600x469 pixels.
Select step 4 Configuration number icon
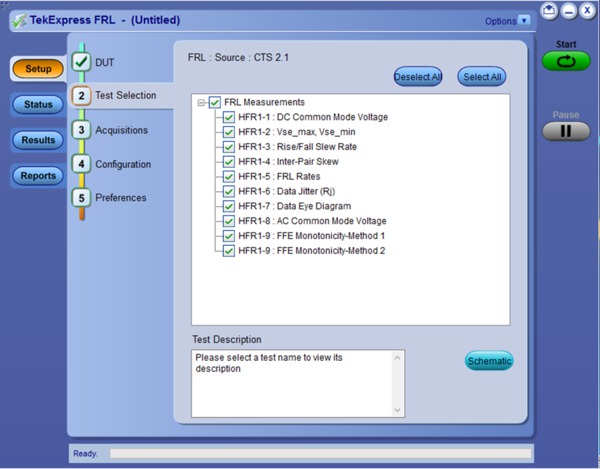pos(82,164)
